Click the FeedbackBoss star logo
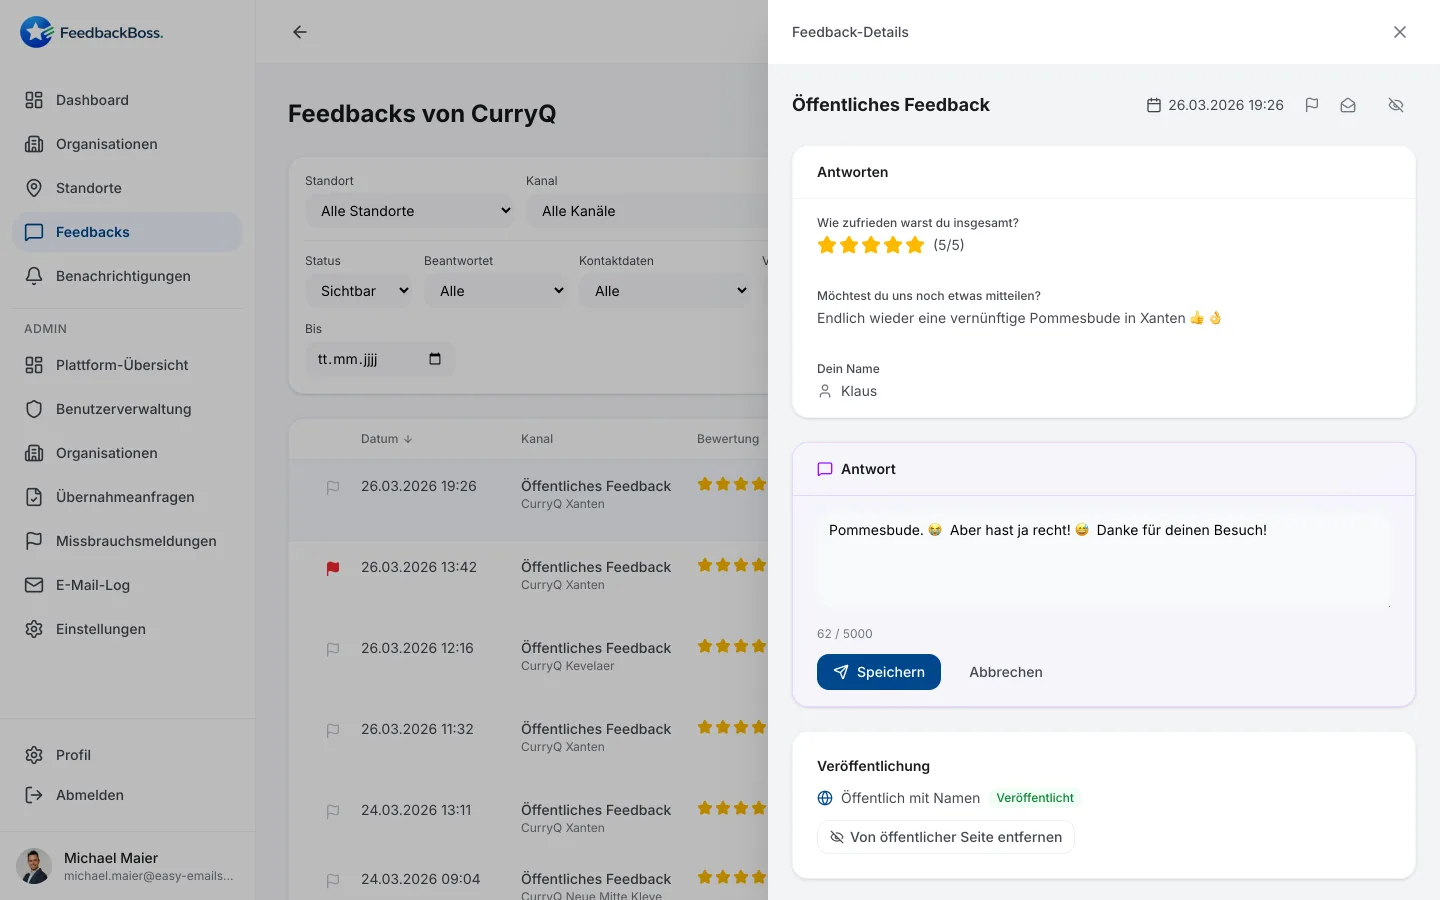Image resolution: width=1440 pixels, height=900 pixels. pos(37,32)
